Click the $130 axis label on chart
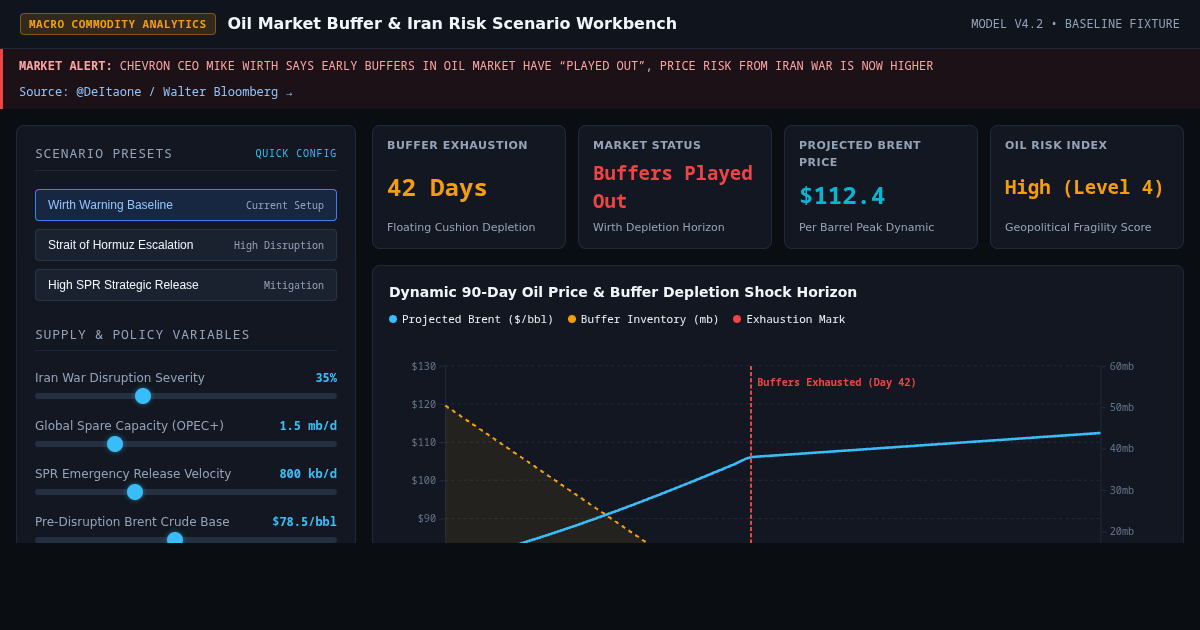Screen dimensions: 1200x630 [x=424, y=367]
